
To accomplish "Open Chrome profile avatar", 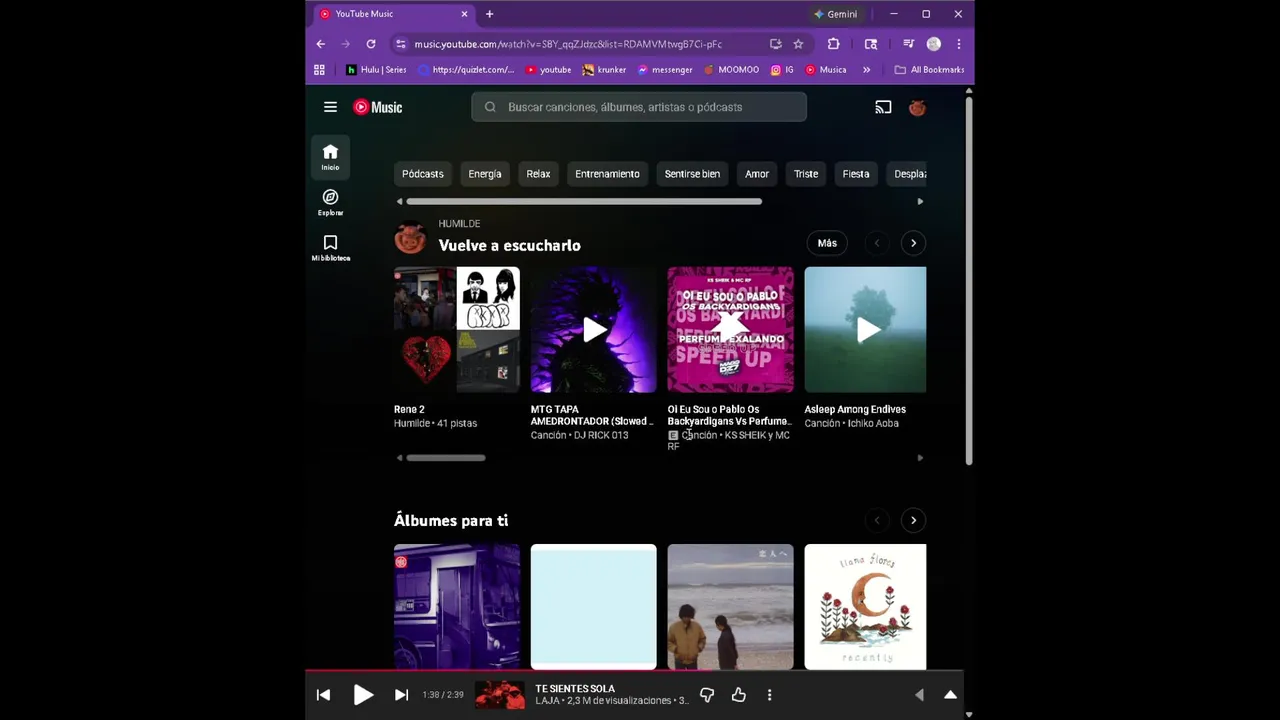I will point(934,44).
